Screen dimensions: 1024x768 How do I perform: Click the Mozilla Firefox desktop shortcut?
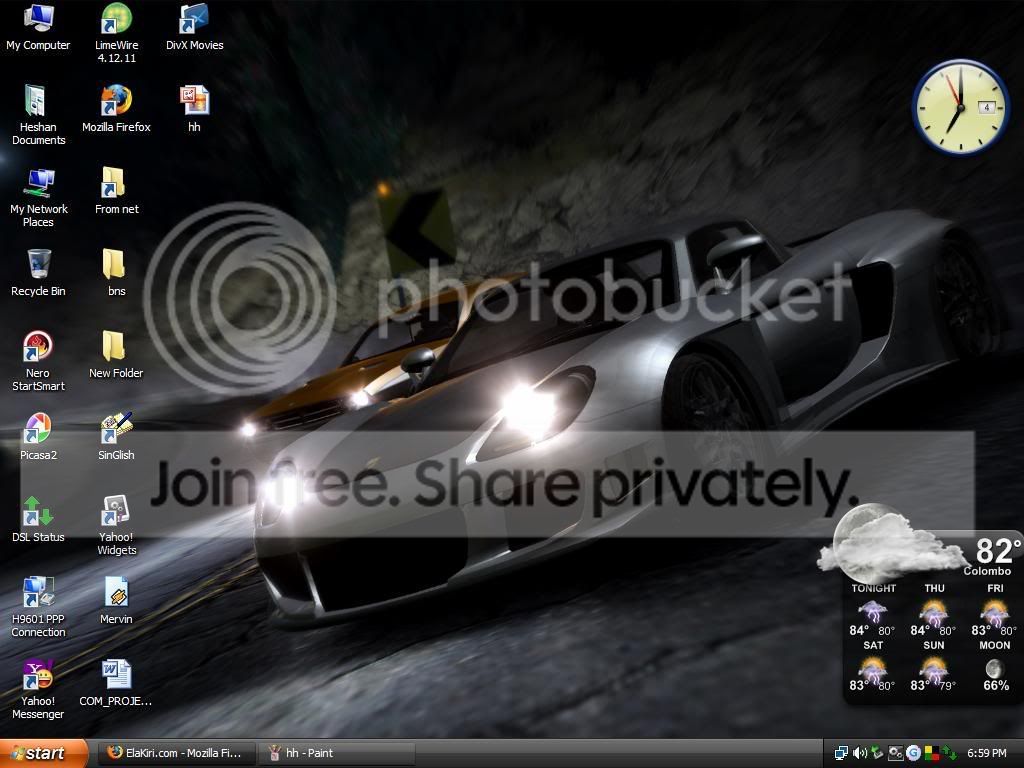point(116,109)
